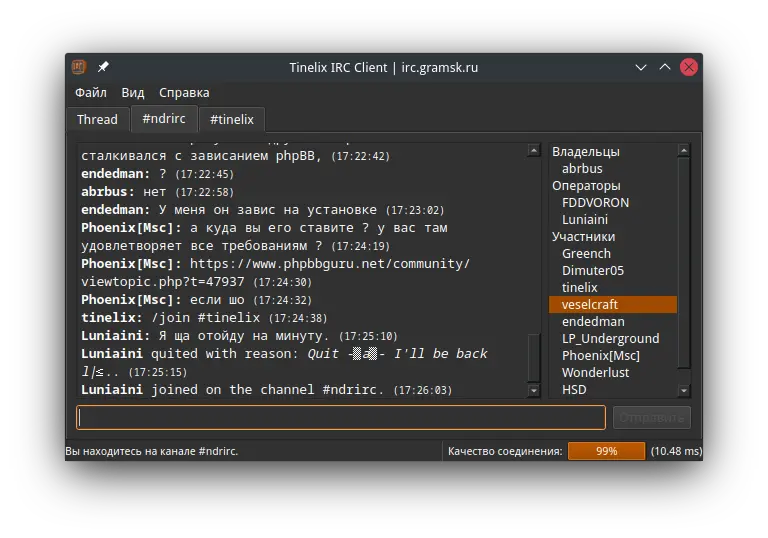Select the Участники group header

(583, 237)
